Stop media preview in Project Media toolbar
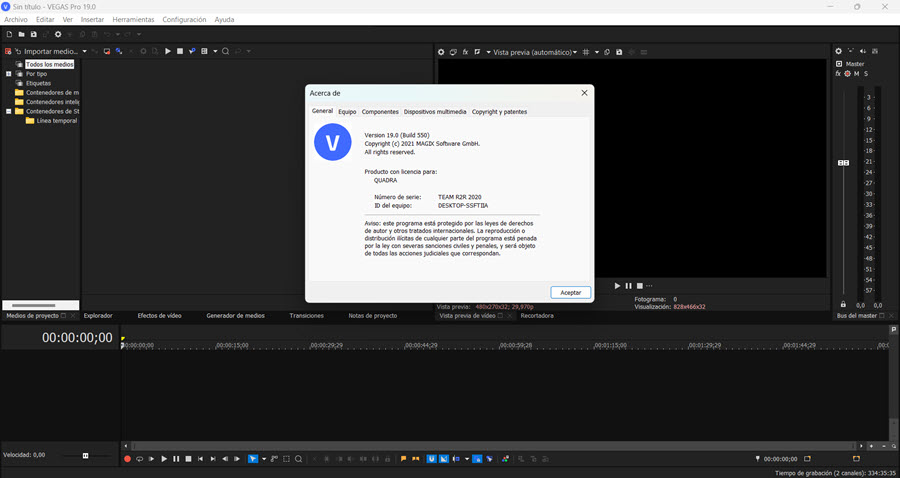This screenshot has height=478, width=900. [180, 51]
